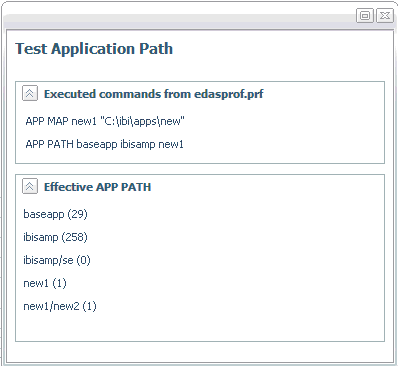Click the Test Application Path title

point(94,49)
